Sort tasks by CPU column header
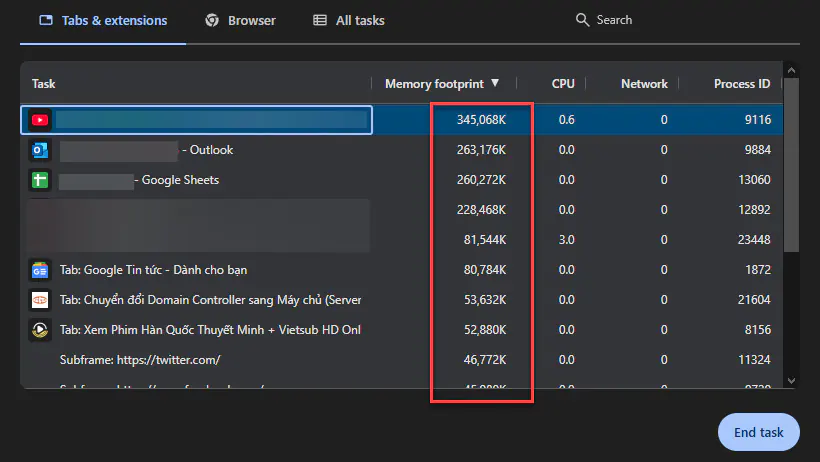The image size is (820, 462). pos(563,84)
